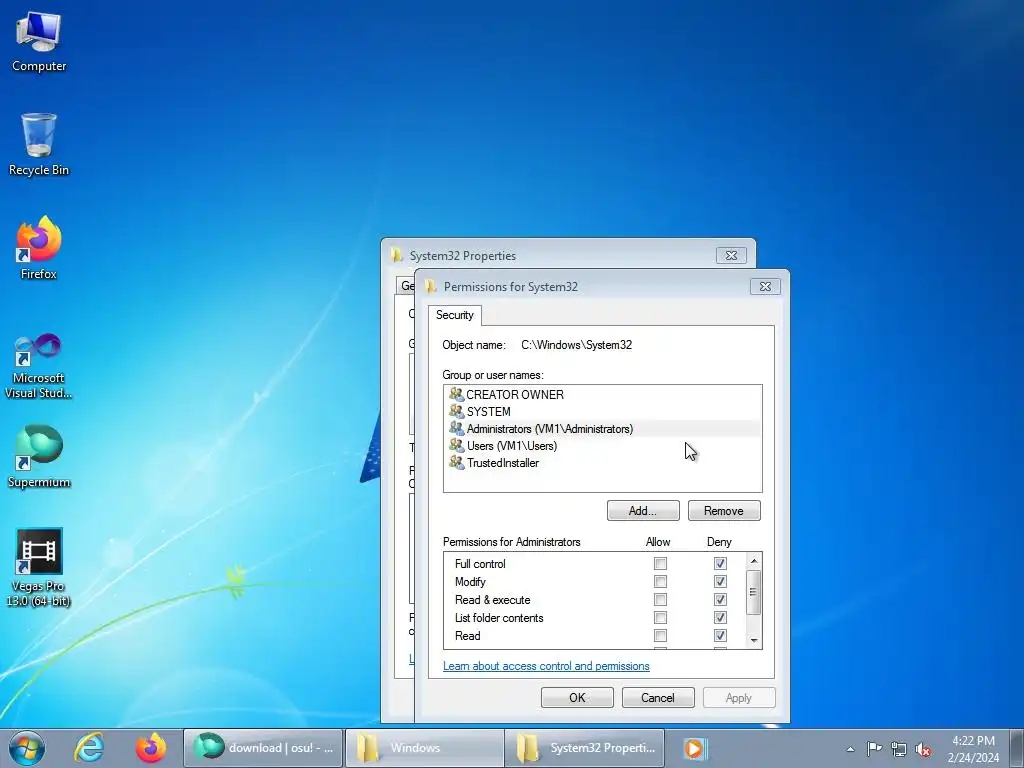Click the Security tab
The image size is (1024, 768).
click(455, 315)
